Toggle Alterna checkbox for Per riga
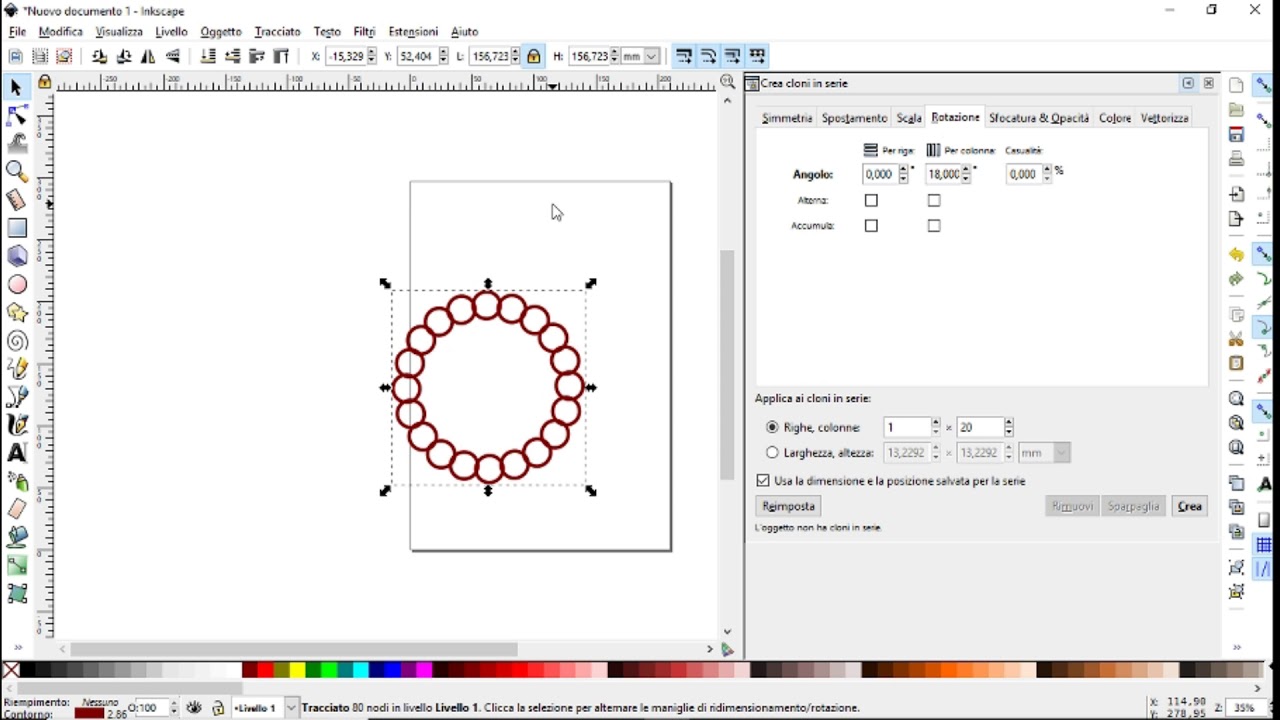The width and height of the screenshot is (1280, 720). coord(871,200)
